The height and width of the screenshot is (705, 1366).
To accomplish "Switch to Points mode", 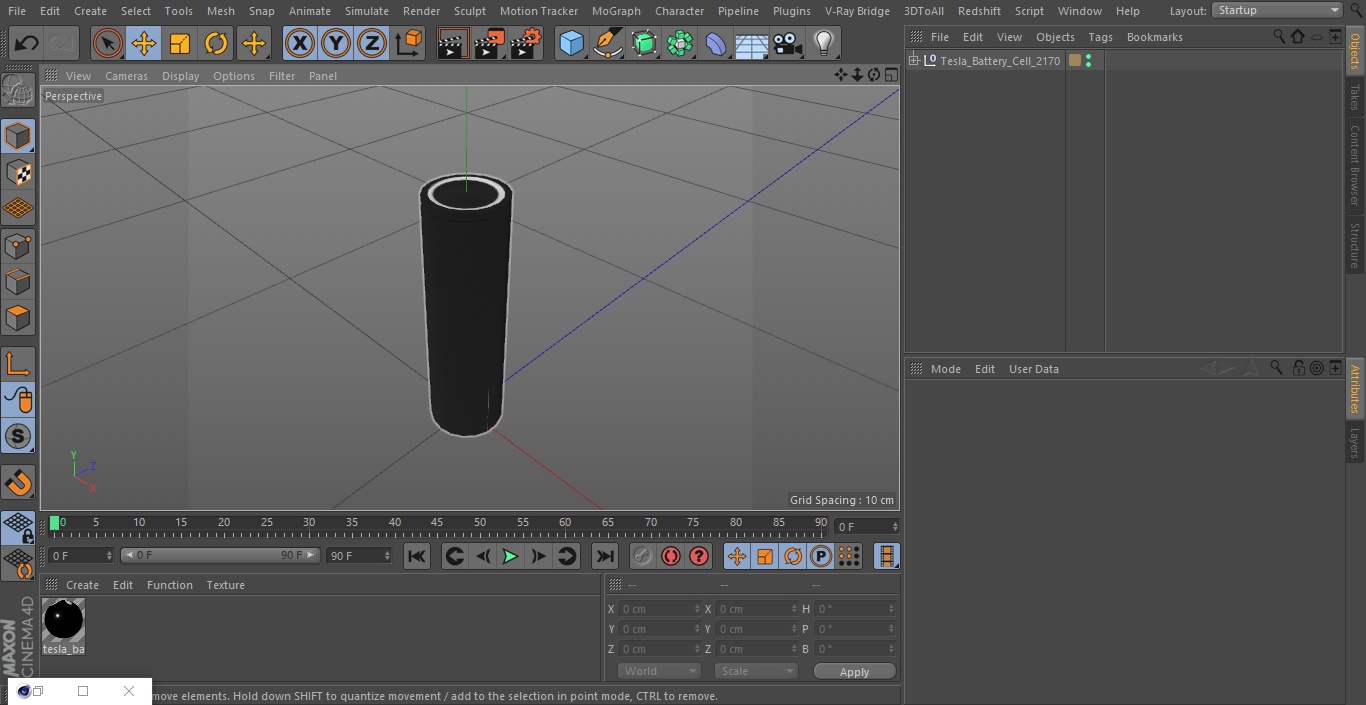I will [18, 245].
